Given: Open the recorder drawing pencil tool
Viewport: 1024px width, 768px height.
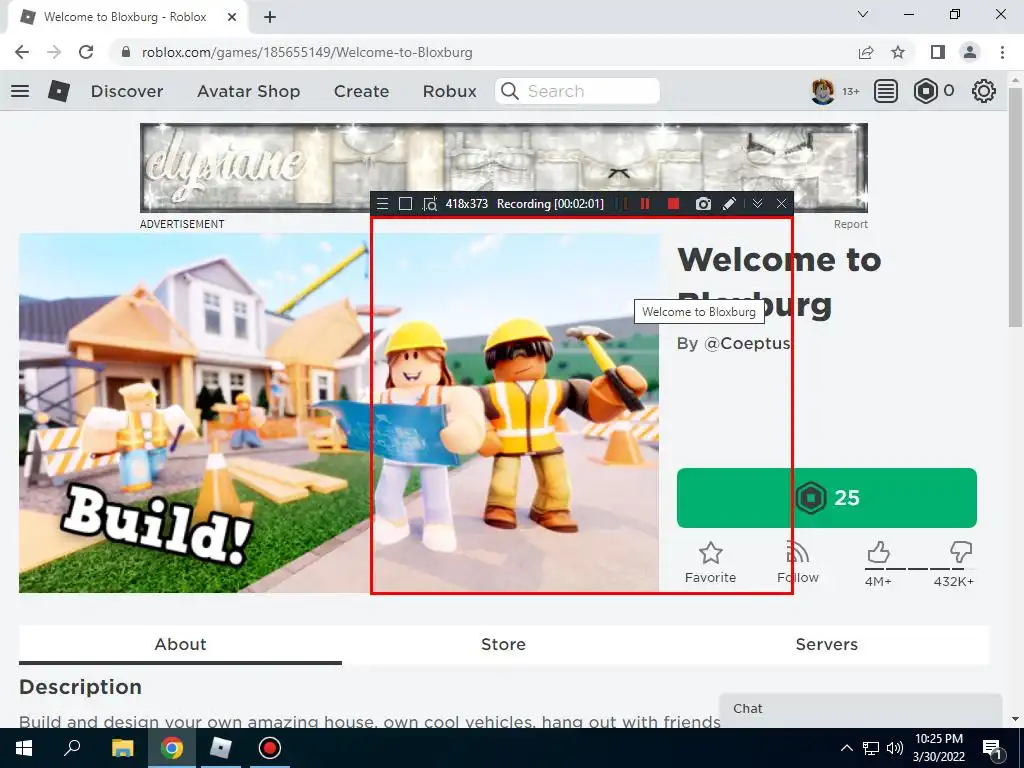Looking at the screenshot, I should click(729, 204).
